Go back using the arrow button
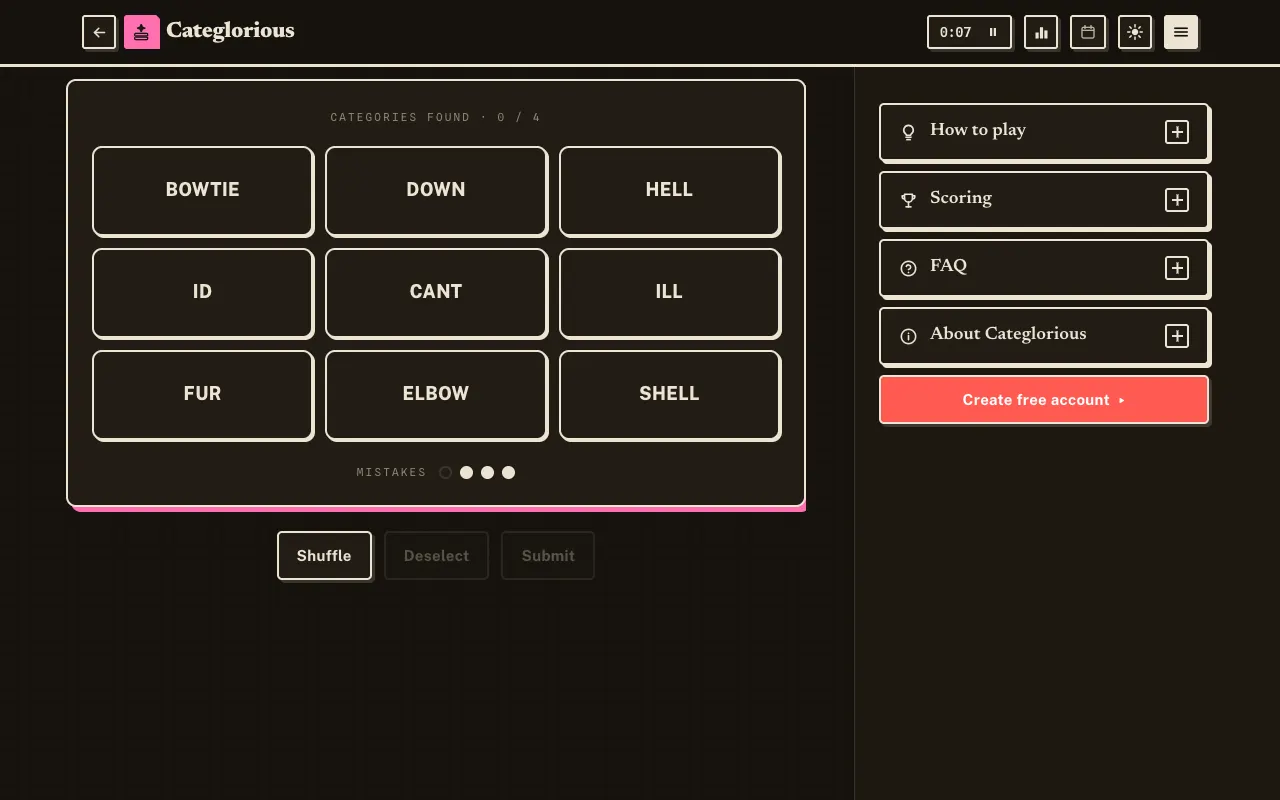Image resolution: width=1280 pixels, height=800 pixels. (99, 32)
